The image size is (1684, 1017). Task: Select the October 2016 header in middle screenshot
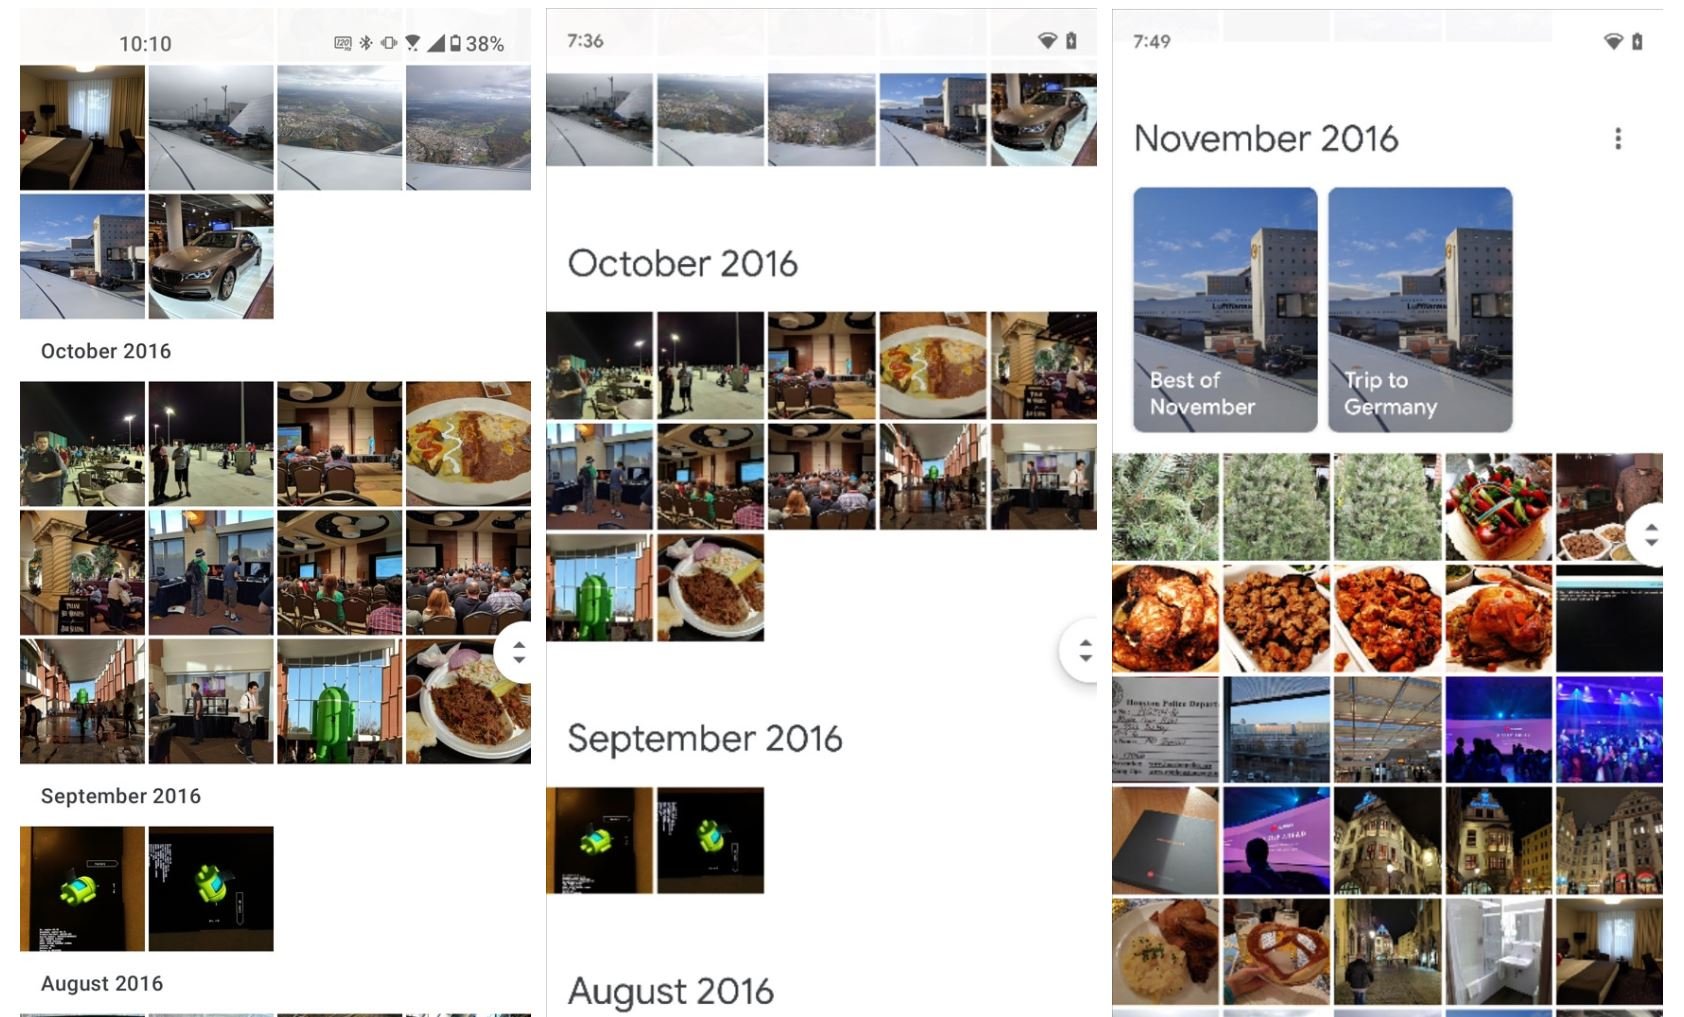[x=683, y=263]
